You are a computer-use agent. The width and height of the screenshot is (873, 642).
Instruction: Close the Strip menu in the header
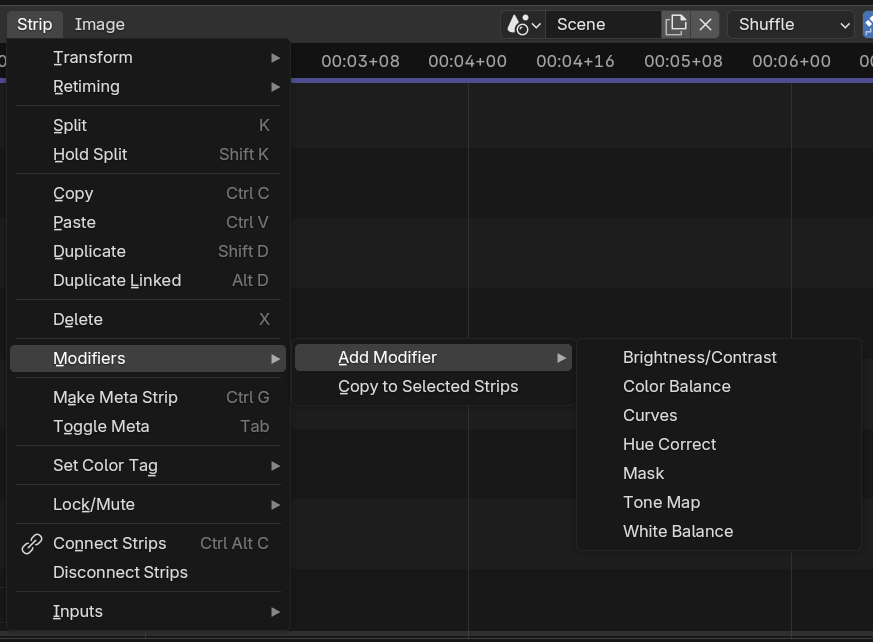(35, 24)
